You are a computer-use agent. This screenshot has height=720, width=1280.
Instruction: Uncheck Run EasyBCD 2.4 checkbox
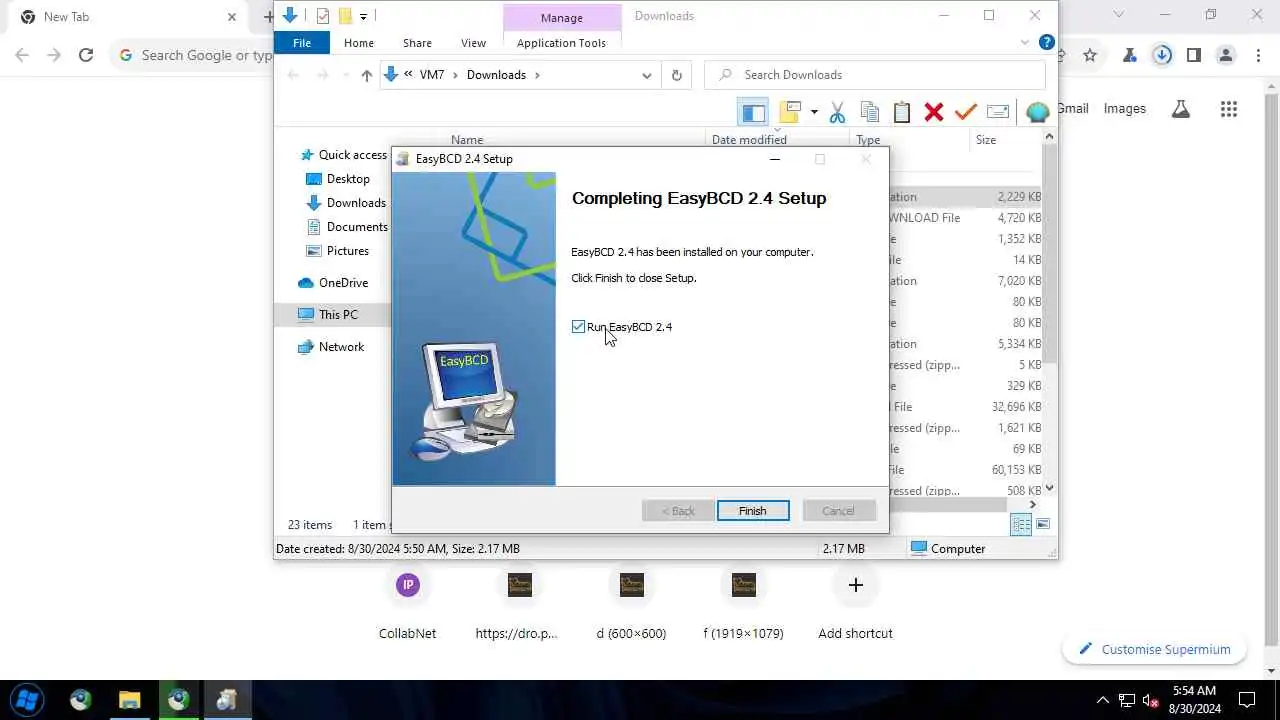tap(578, 327)
